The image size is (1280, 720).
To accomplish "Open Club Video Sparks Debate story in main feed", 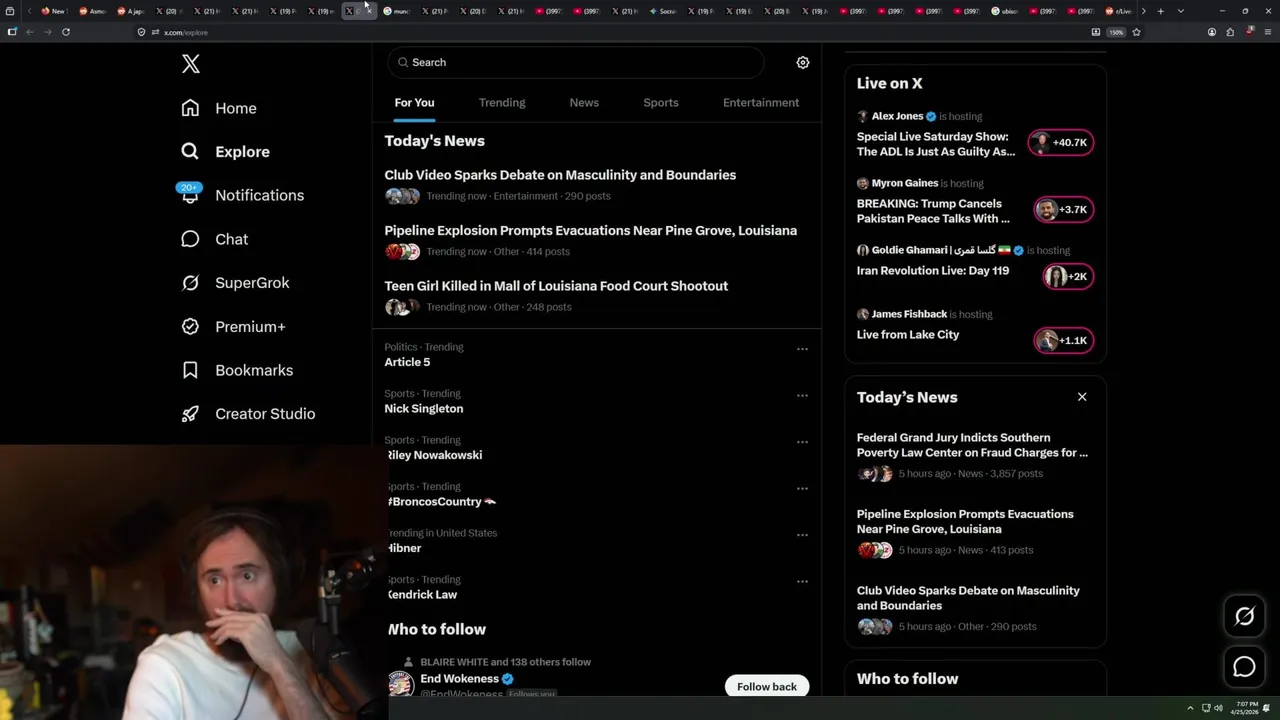I will click(x=560, y=175).
